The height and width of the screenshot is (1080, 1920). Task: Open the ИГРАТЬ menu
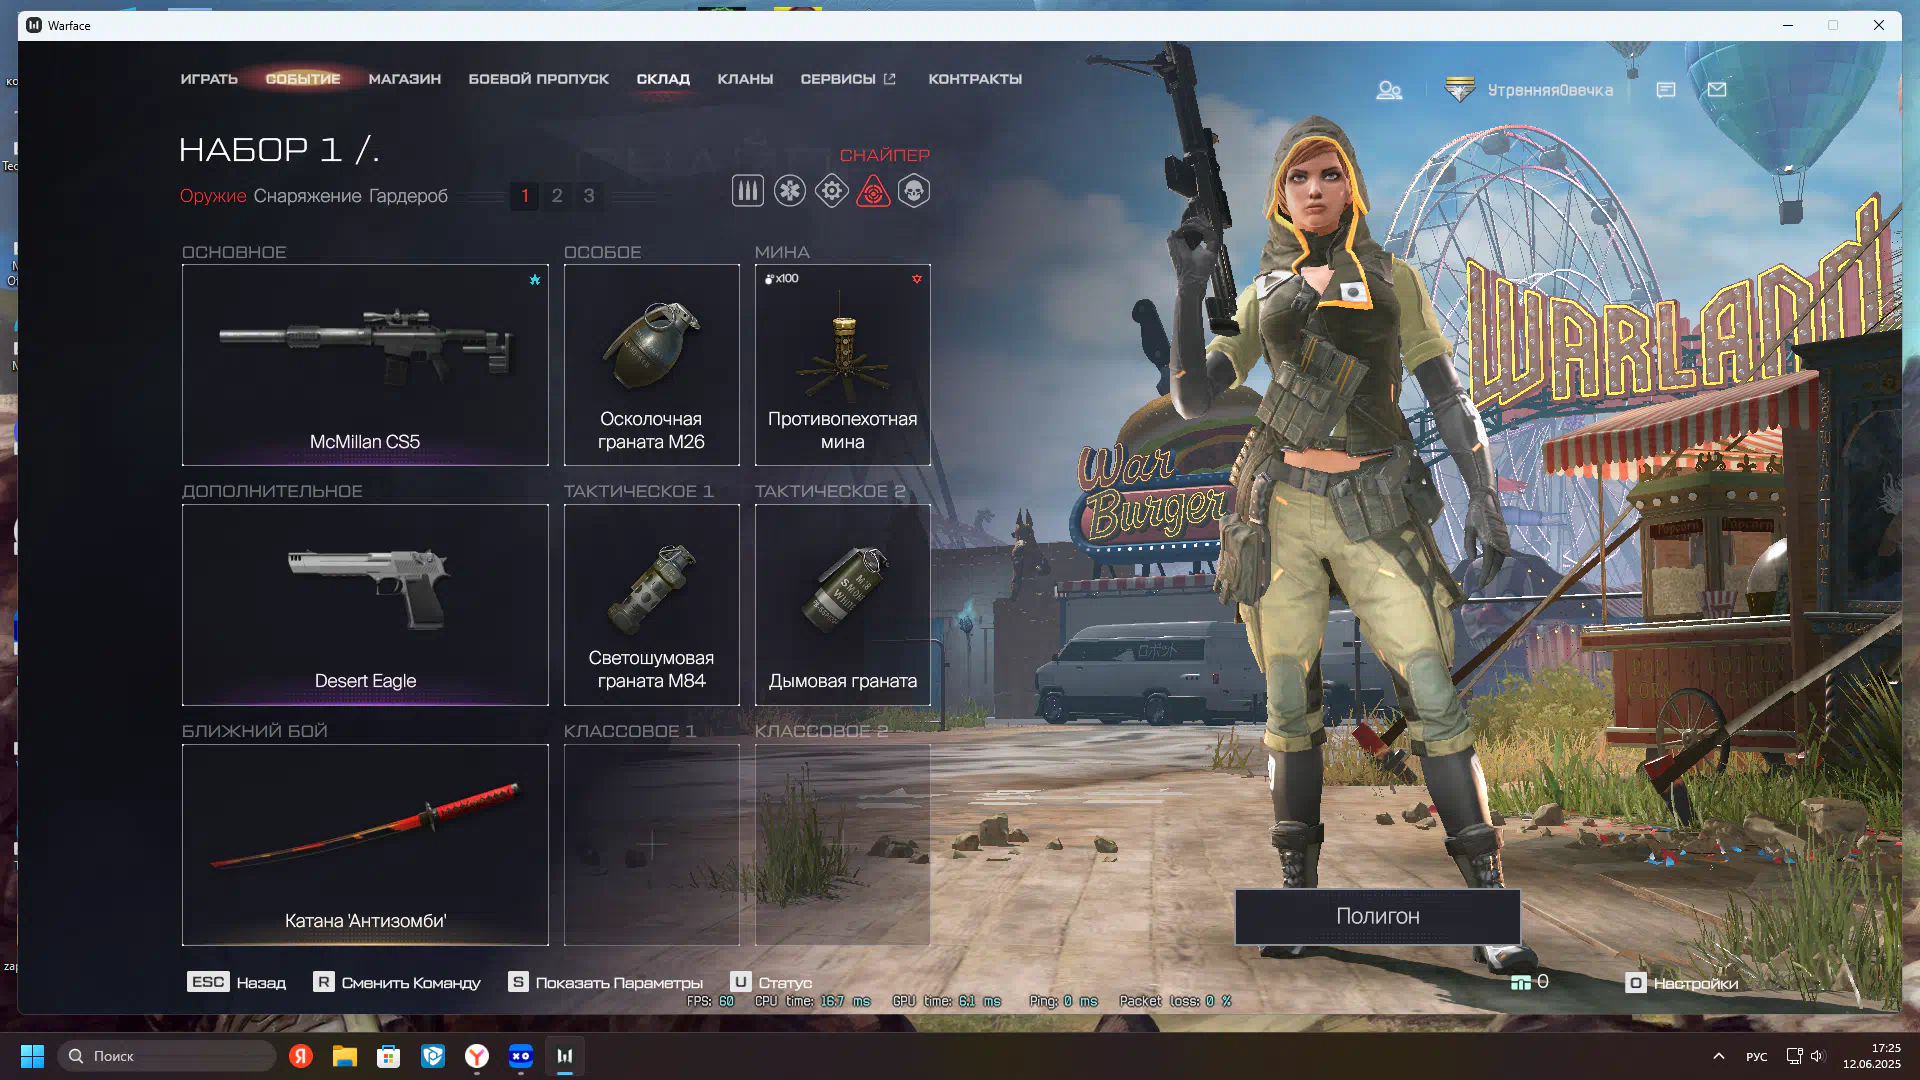point(209,79)
